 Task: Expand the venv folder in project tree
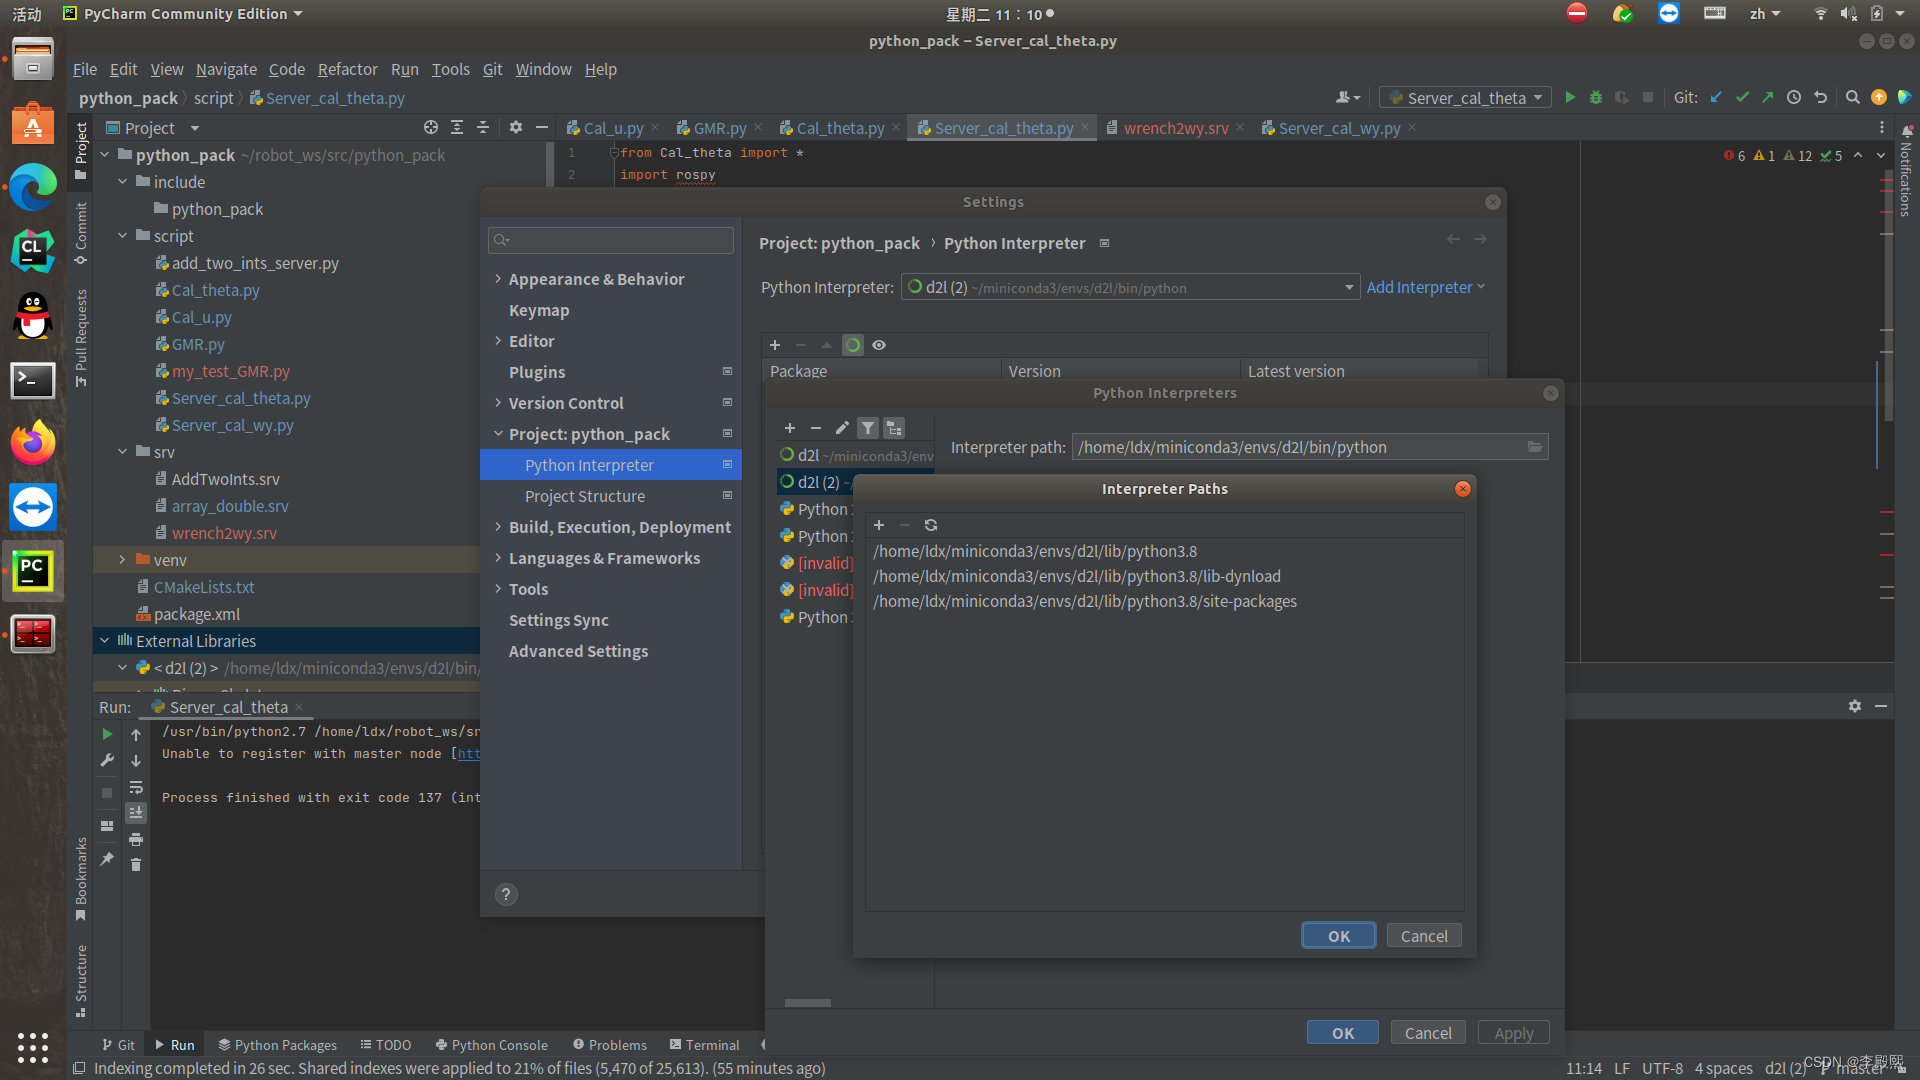(x=122, y=560)
